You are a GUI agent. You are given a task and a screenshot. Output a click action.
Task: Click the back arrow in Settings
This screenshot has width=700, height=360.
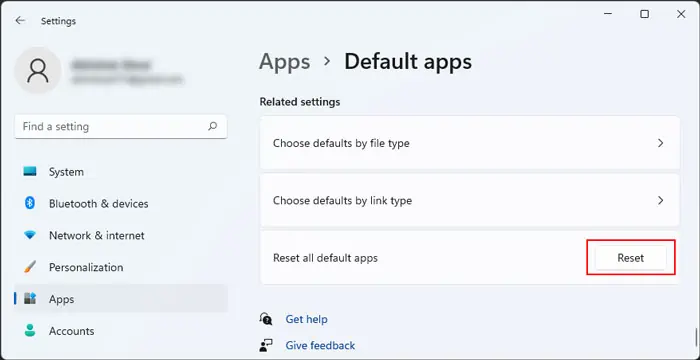[x=20, y=21]
